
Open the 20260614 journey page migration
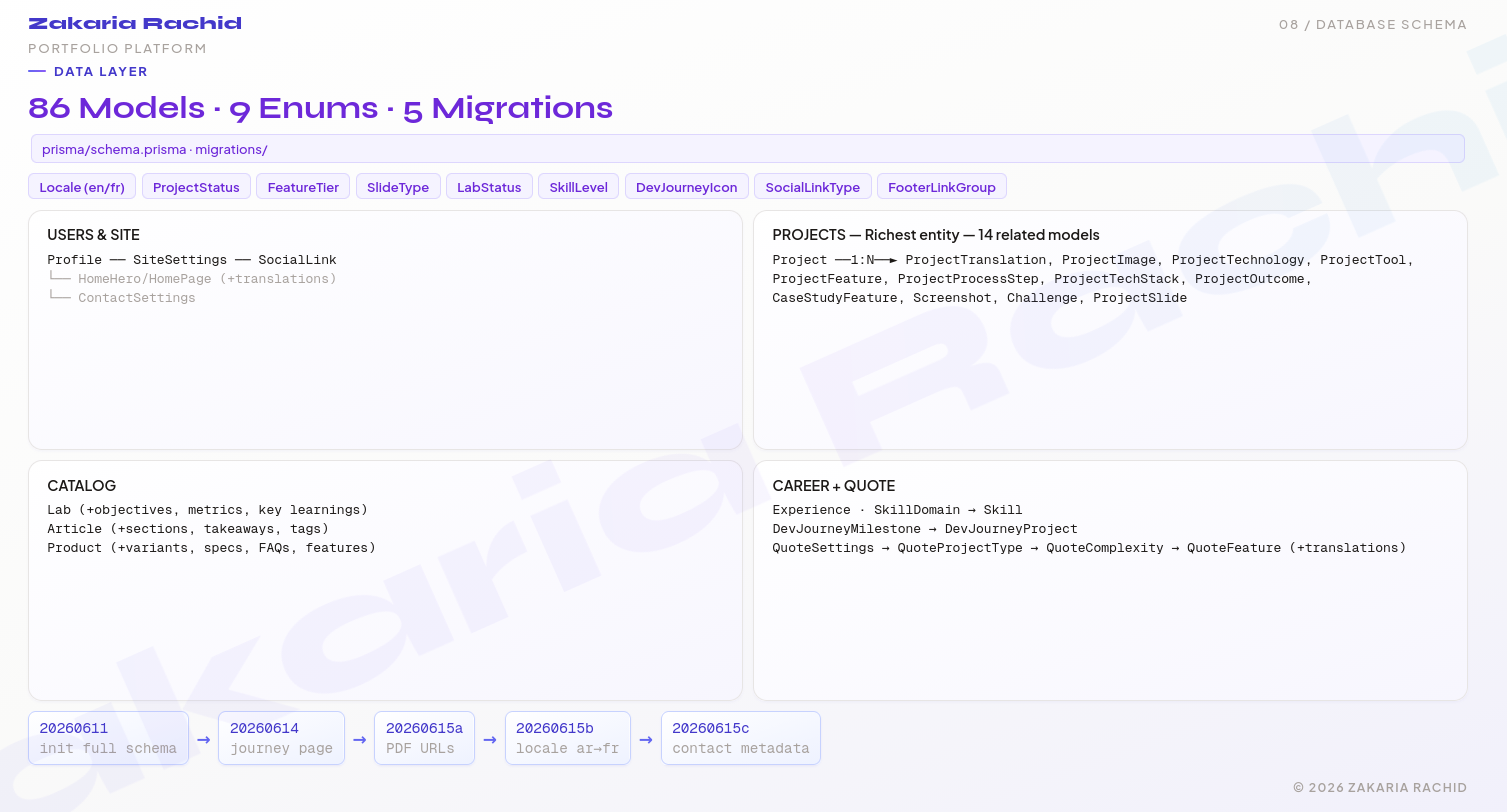coord(281,738)
